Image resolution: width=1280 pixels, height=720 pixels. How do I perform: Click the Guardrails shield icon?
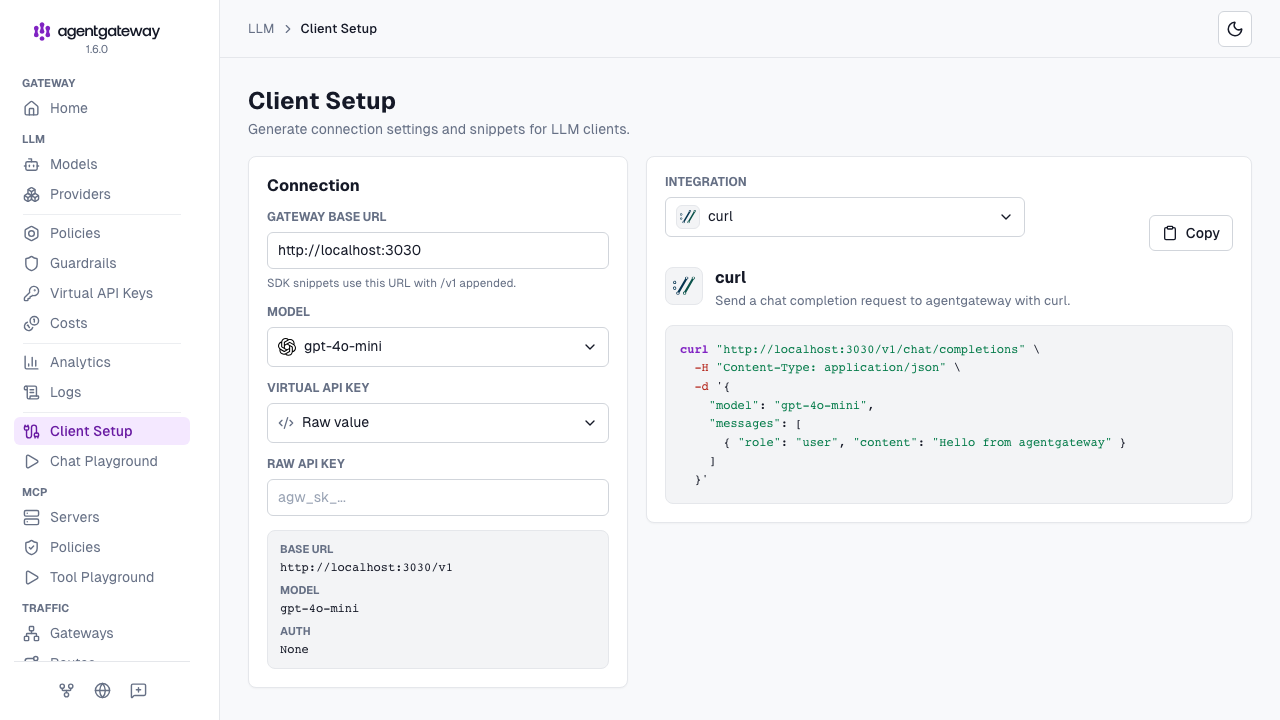tap(32, 263)
